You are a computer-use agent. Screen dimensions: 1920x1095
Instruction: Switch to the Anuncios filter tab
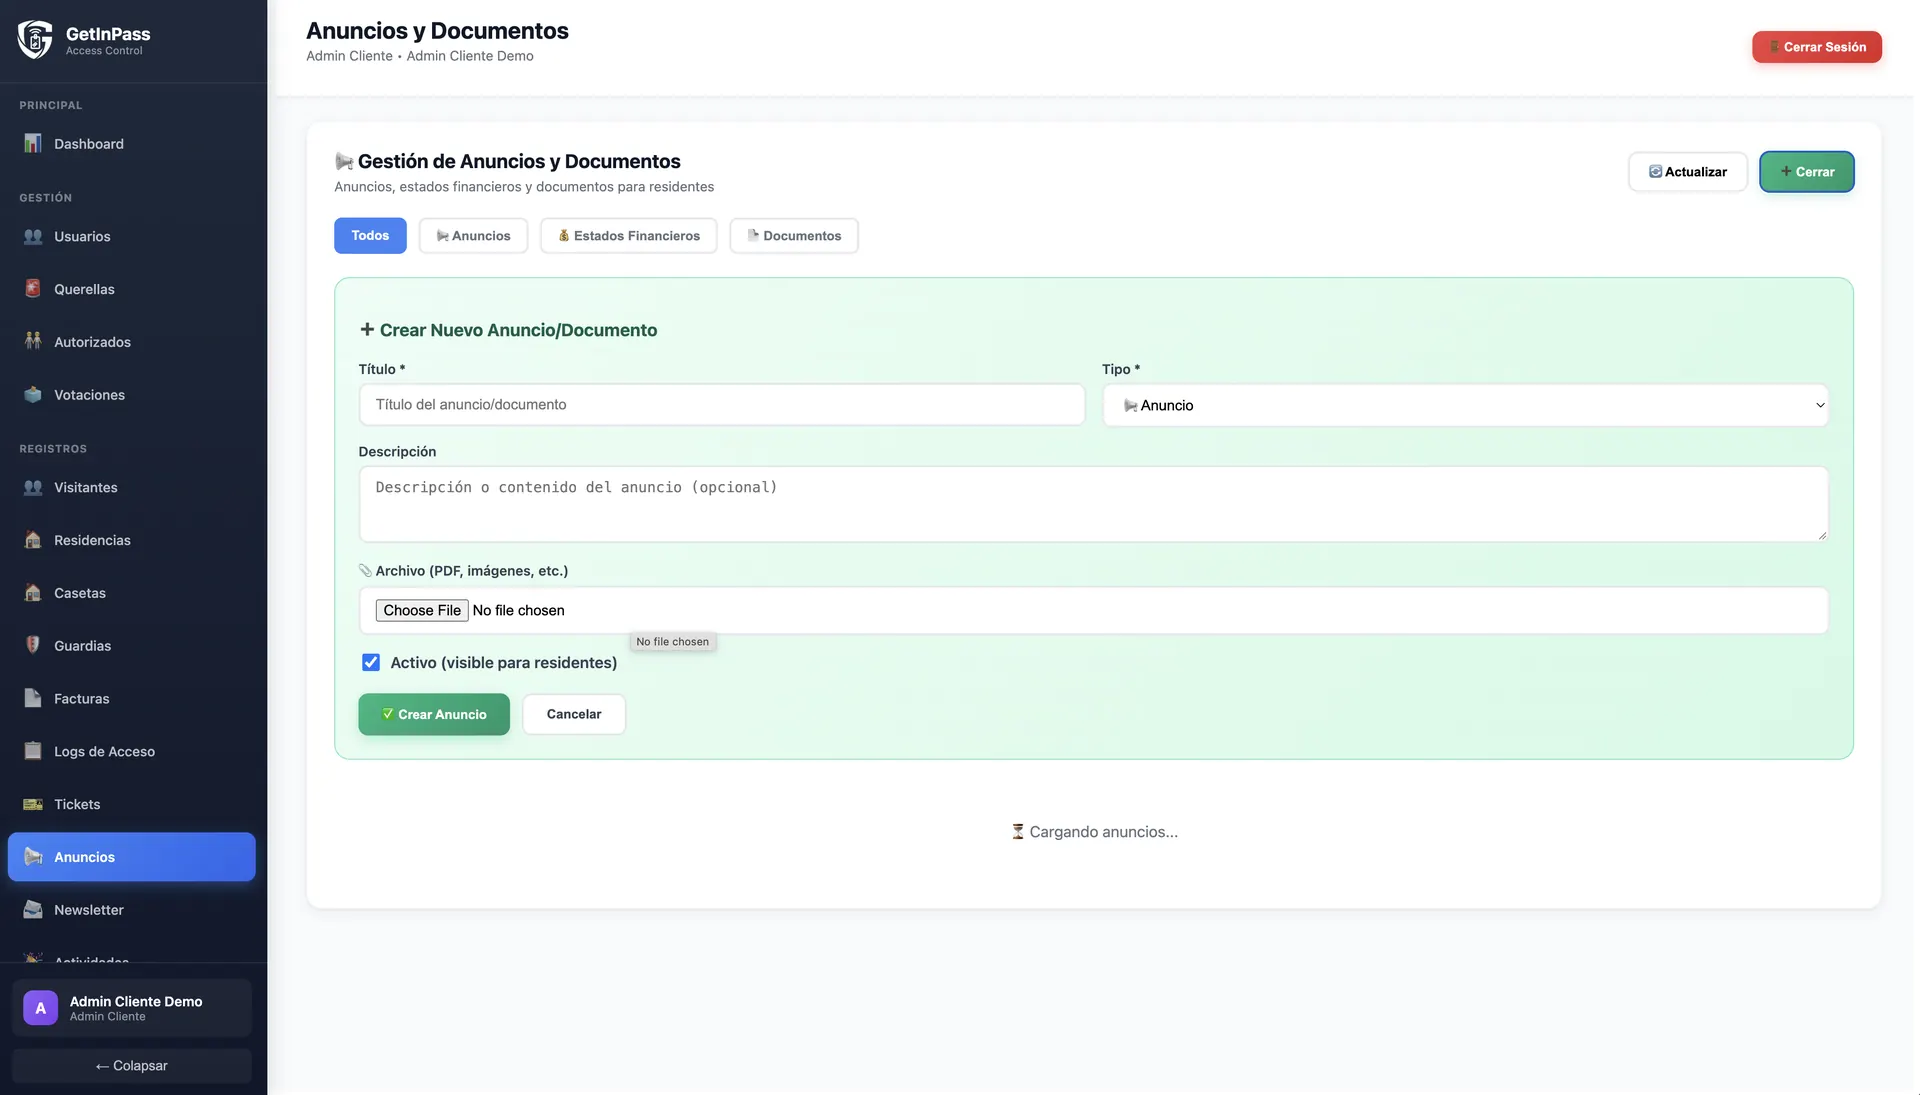(x=473, y=236)
